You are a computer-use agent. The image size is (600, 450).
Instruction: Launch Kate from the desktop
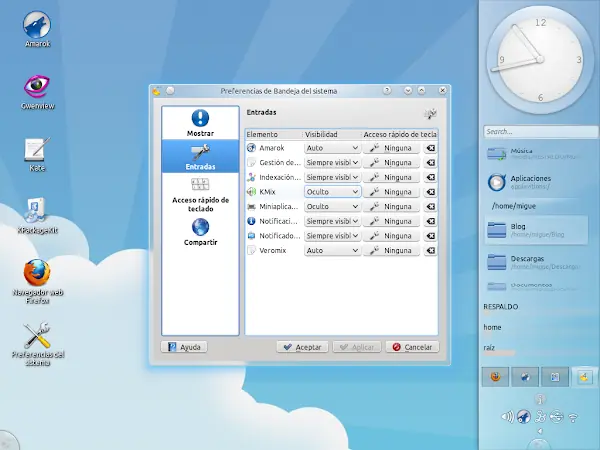pyautogui.click(x=37, y=155)
